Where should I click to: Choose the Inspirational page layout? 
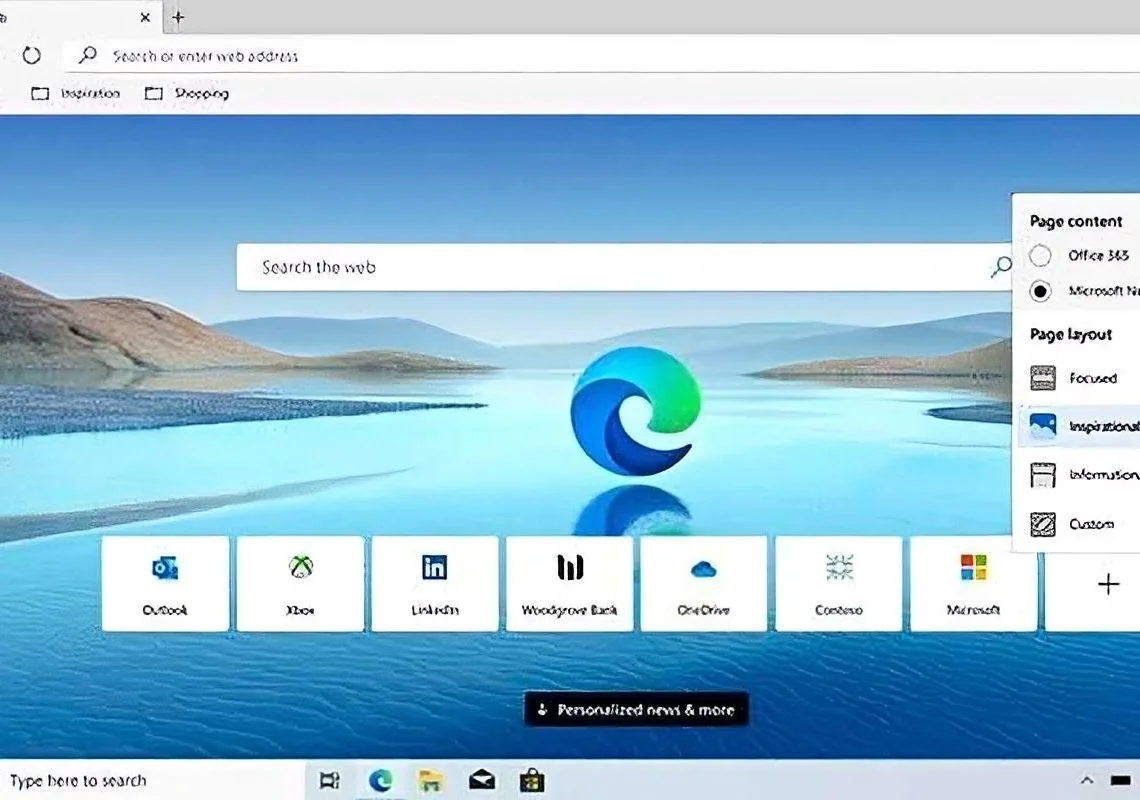coord(1080,426)
